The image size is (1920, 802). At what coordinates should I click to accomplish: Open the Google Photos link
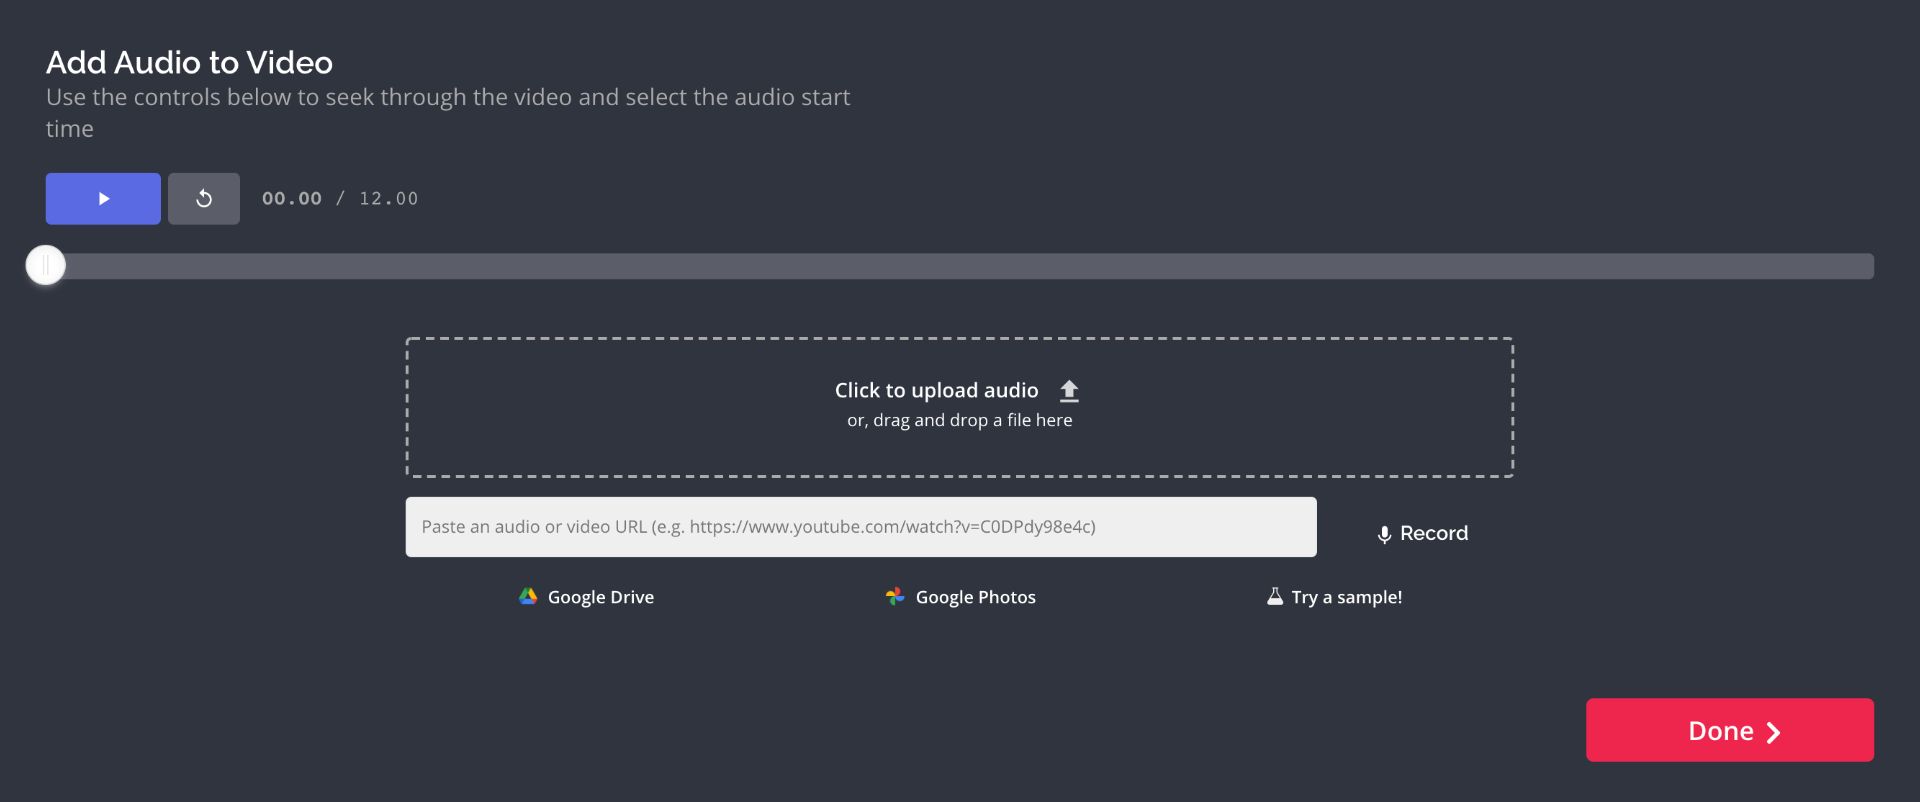pyautogui.click(x=975, y=598)
